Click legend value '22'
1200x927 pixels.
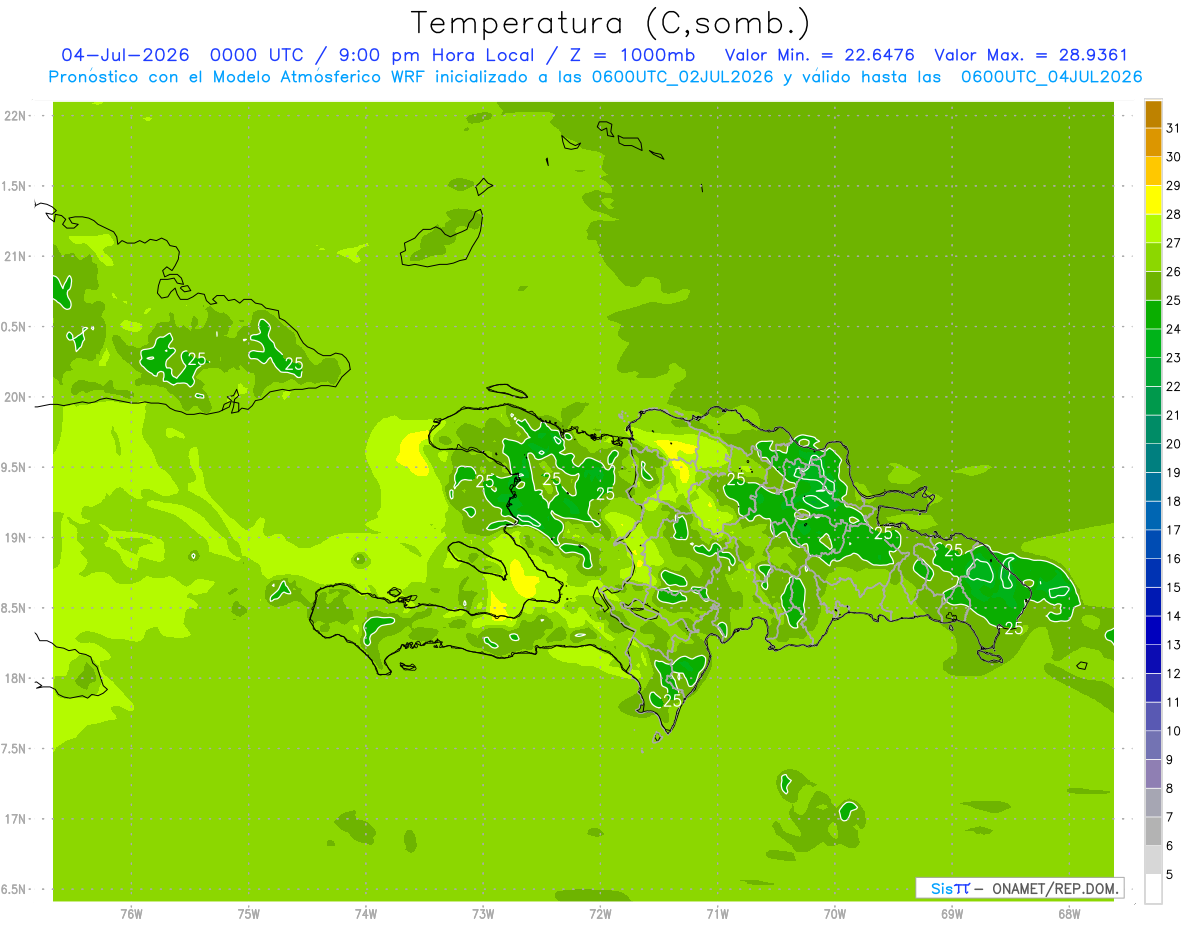point(1173,387)
